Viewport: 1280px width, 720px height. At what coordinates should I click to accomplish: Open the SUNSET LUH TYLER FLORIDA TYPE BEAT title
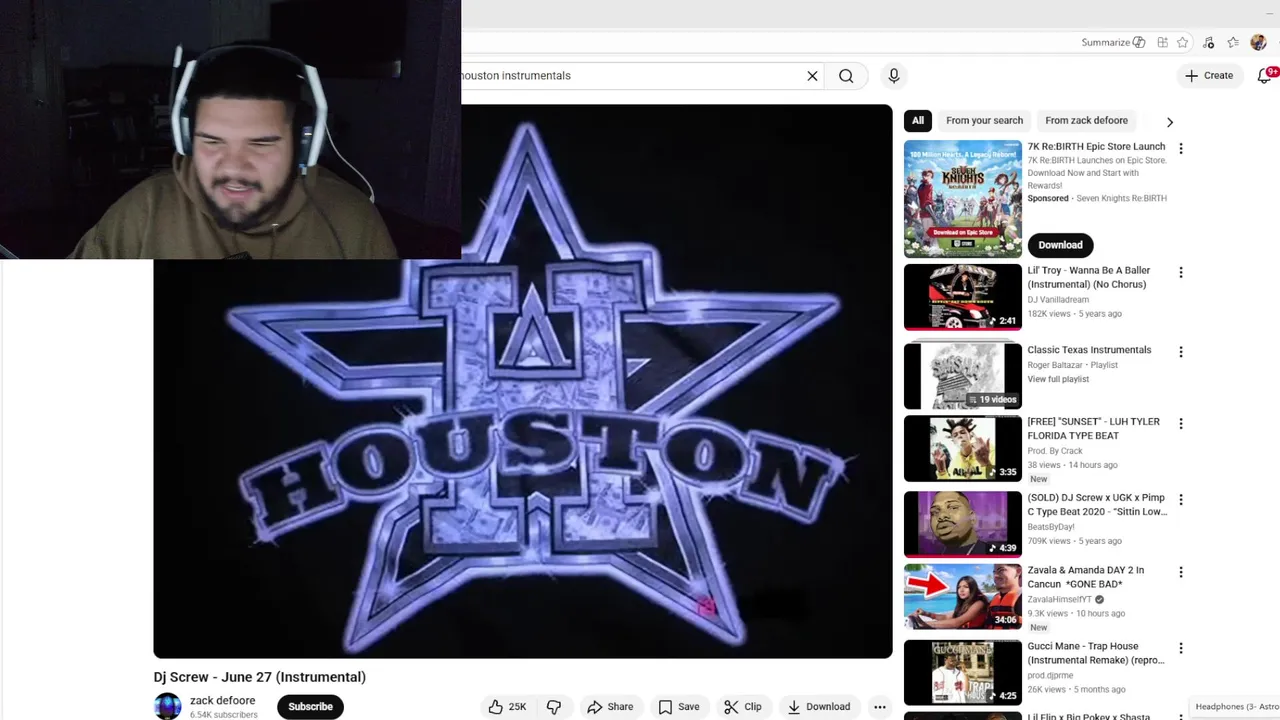pyautogui.click(x=1093, y=429)
